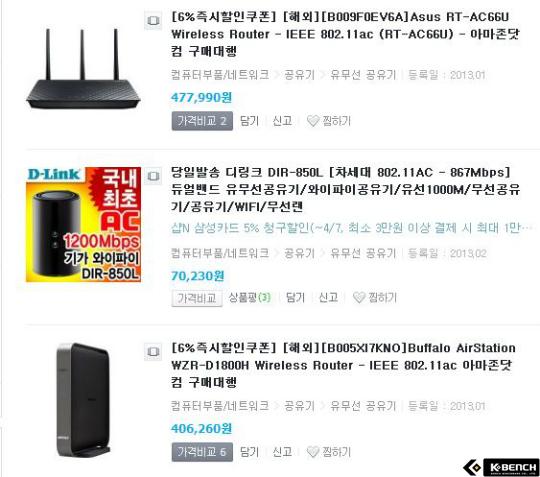Image resolution: width=540 pixels, height=477 pixels.
Task: Open new-window icon beside Asus RT-AC66U title
Action: tap(153, 21)
